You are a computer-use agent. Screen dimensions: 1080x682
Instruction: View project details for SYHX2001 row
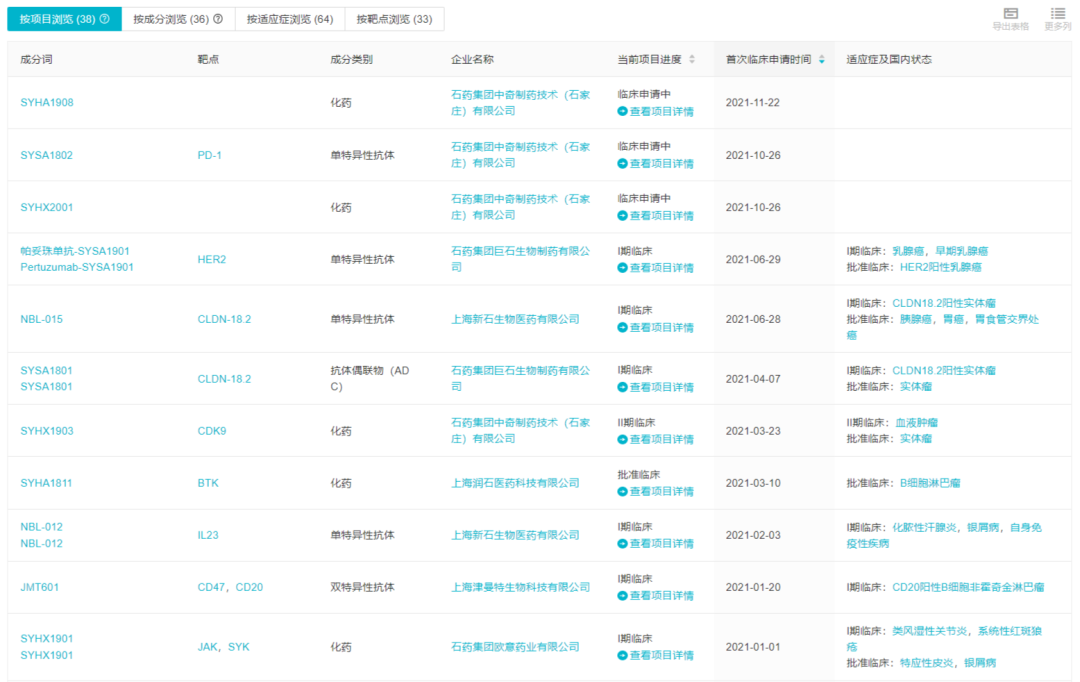[x=656, y=216]
